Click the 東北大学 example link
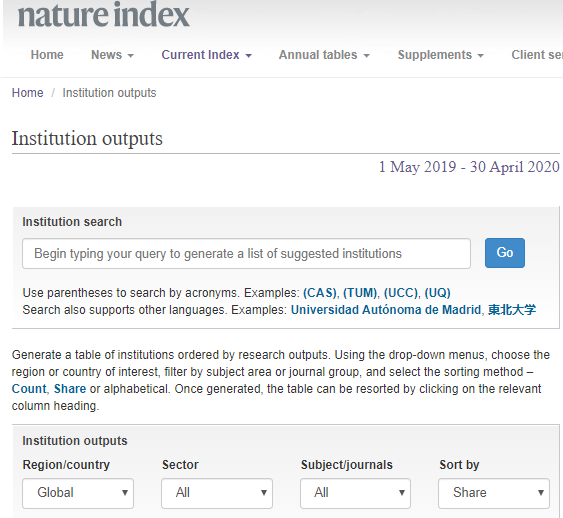This screenshot has width=563, height=518. [512, 309]
